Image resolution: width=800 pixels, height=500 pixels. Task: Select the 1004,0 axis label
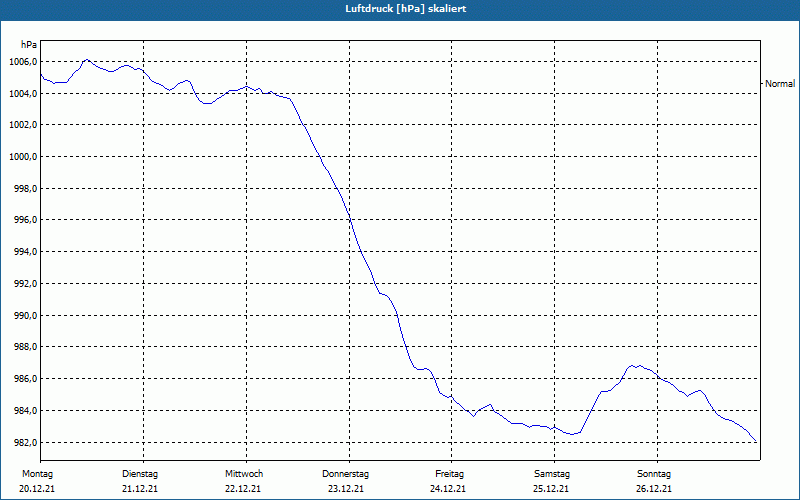coord(23,93)
